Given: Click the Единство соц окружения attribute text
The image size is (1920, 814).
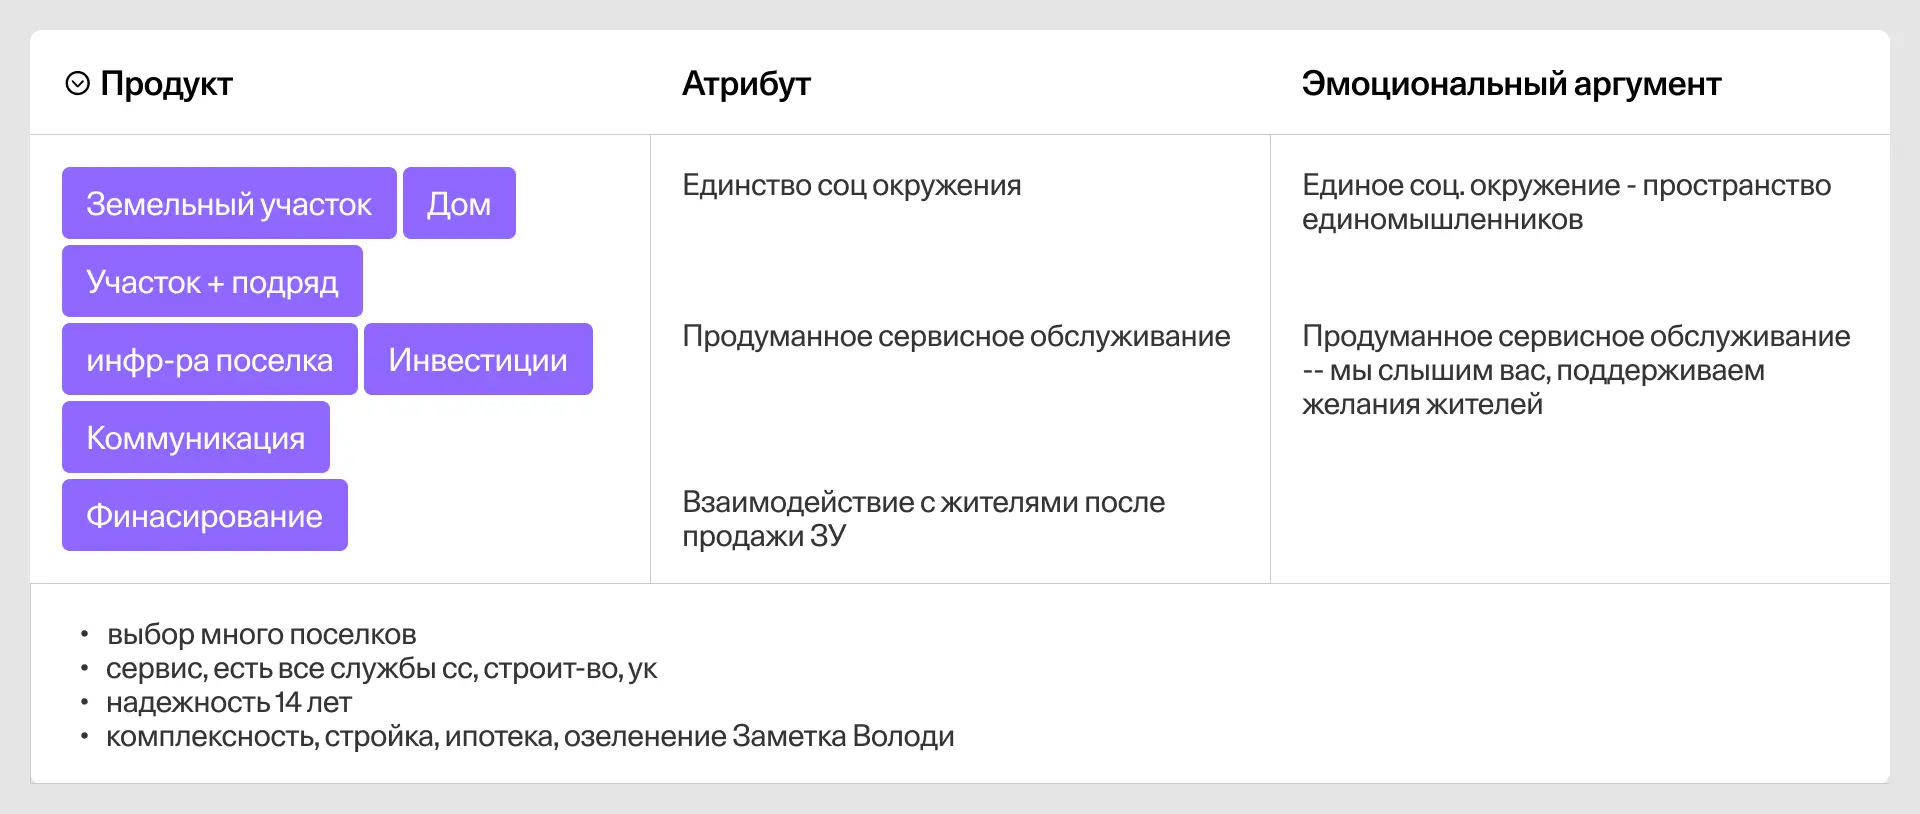Looking at the screenshot, I should click(851, 186).
